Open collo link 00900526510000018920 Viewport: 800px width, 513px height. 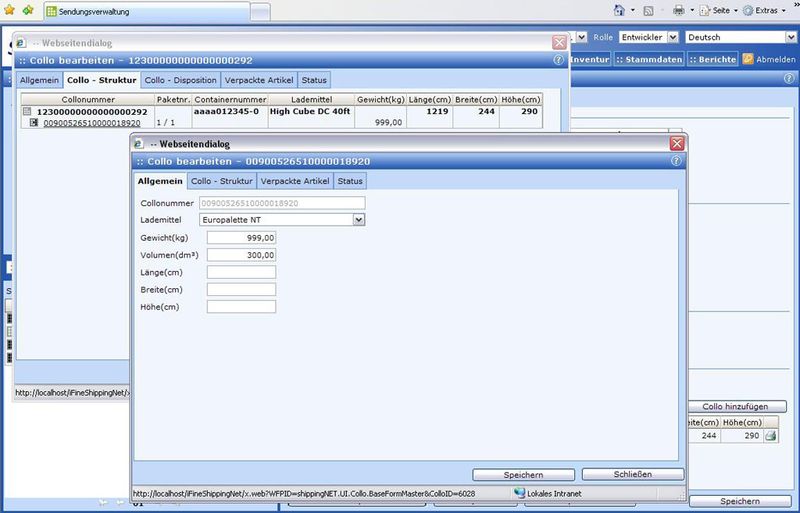coord(92,123)
